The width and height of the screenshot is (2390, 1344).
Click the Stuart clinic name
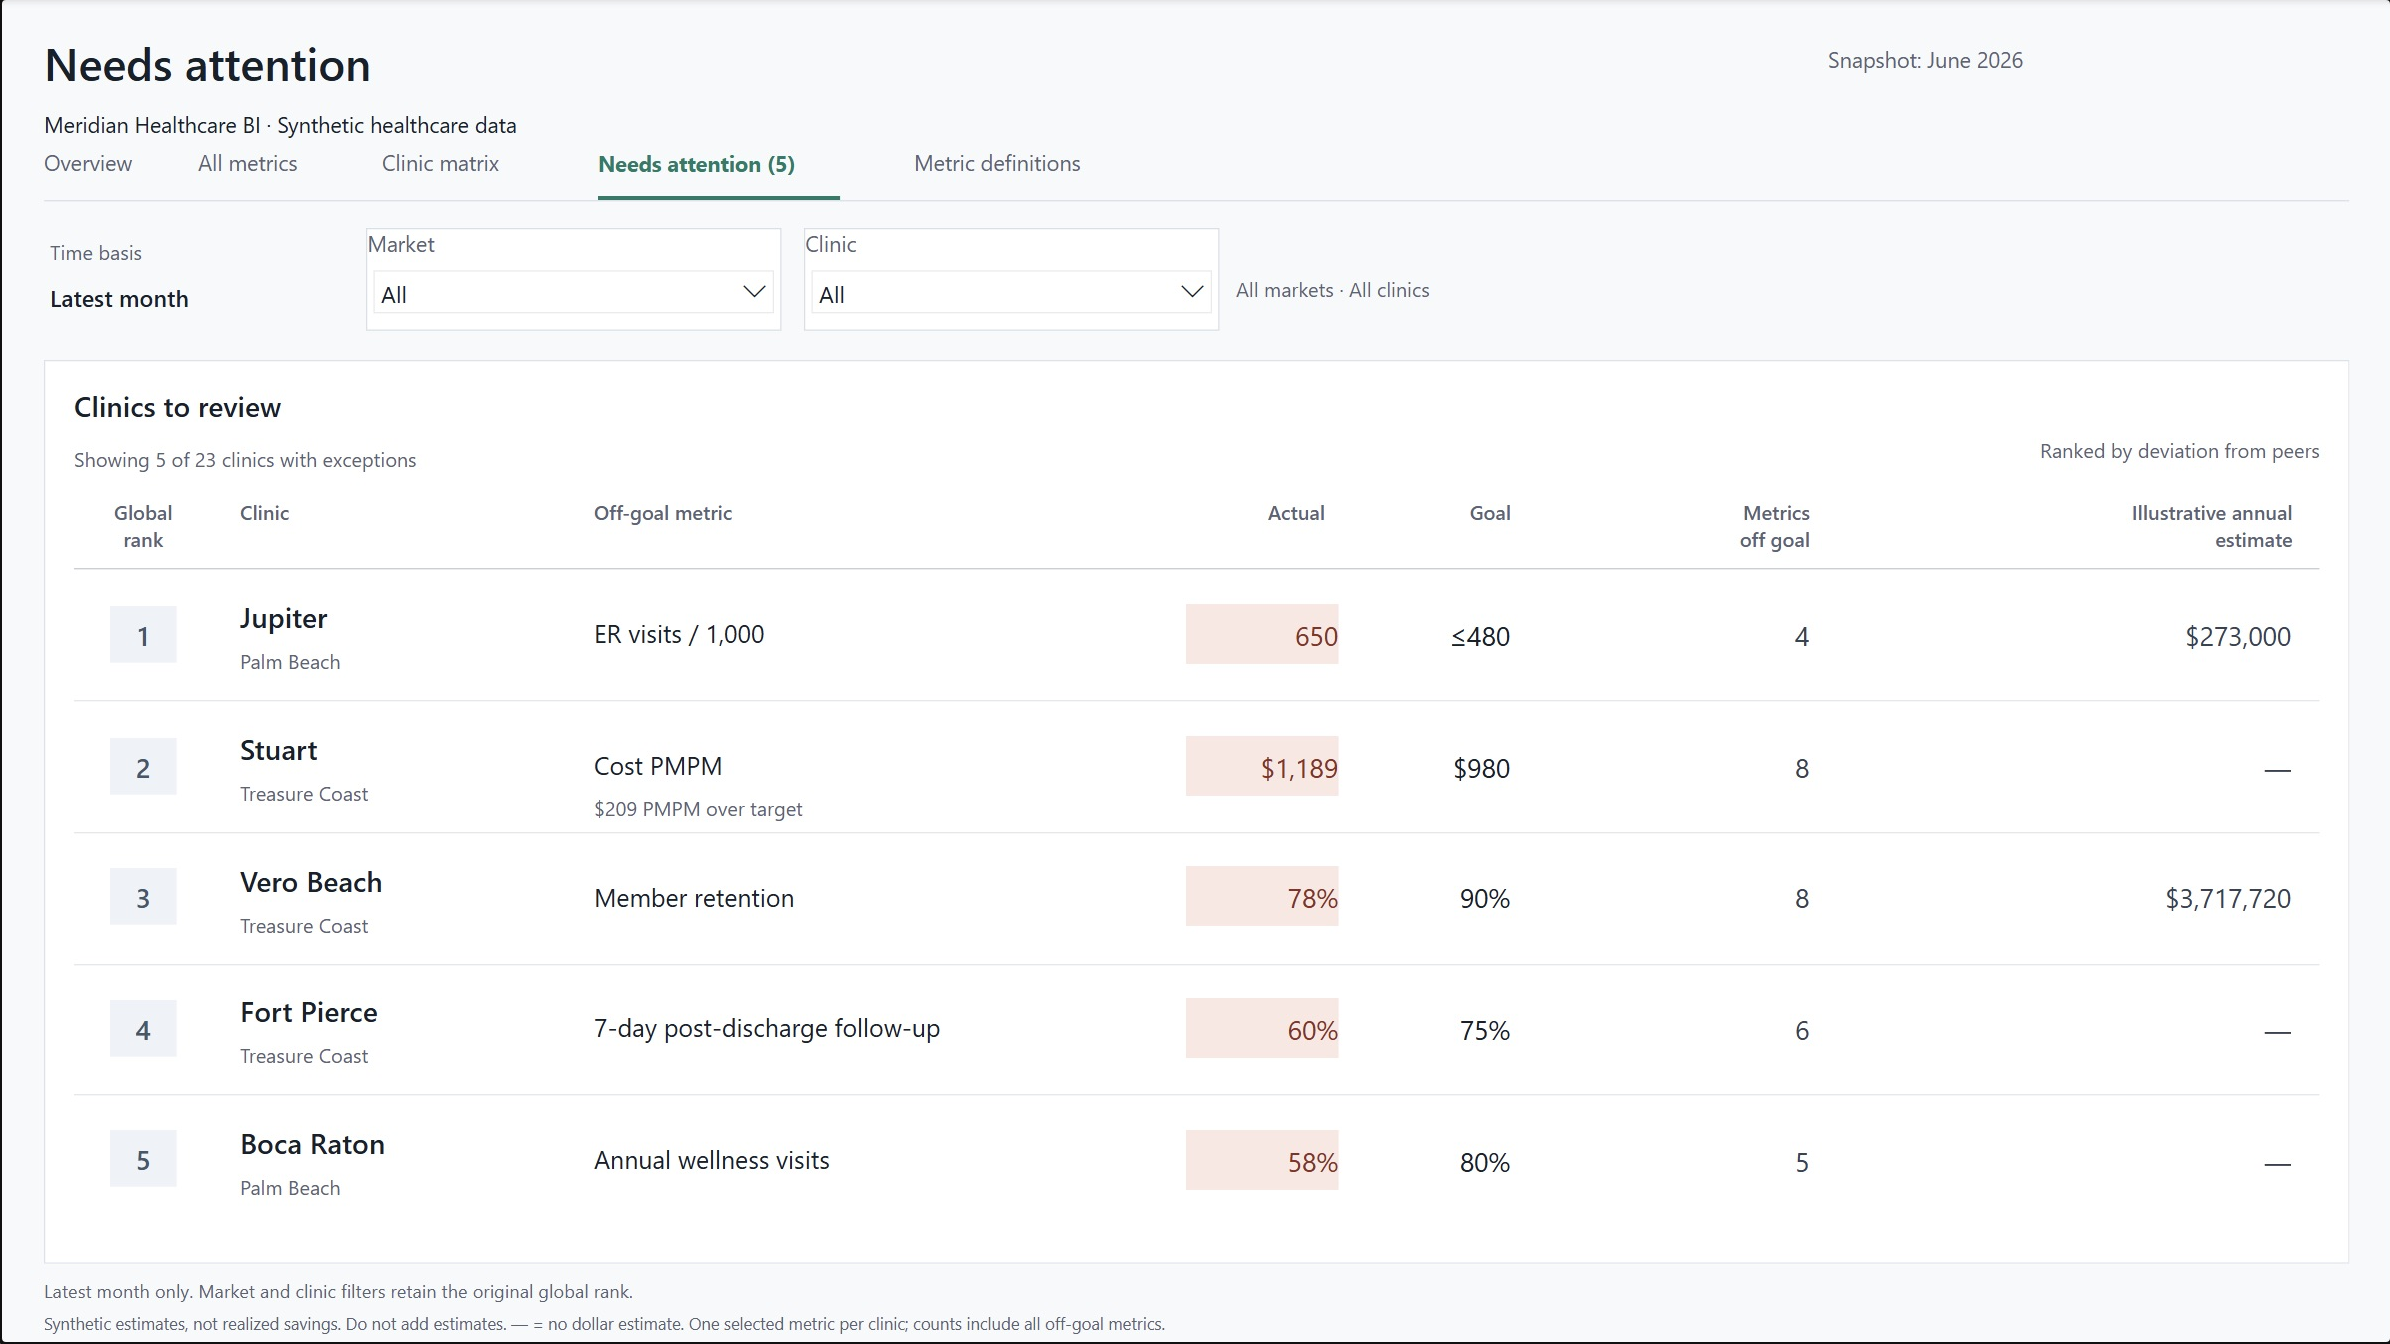278,751
